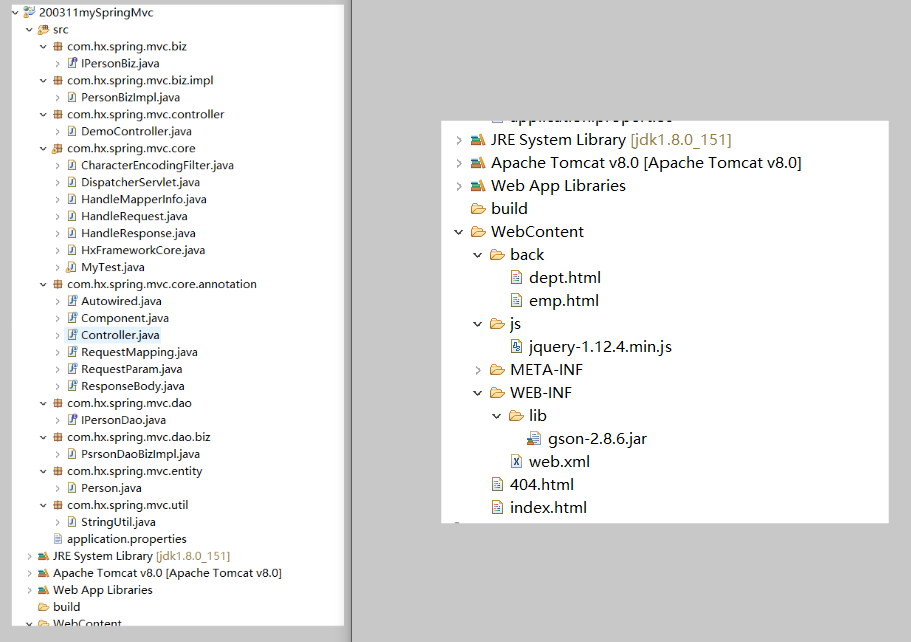
Task: Select the build folder in right panel
Action: tap(509, 209)
